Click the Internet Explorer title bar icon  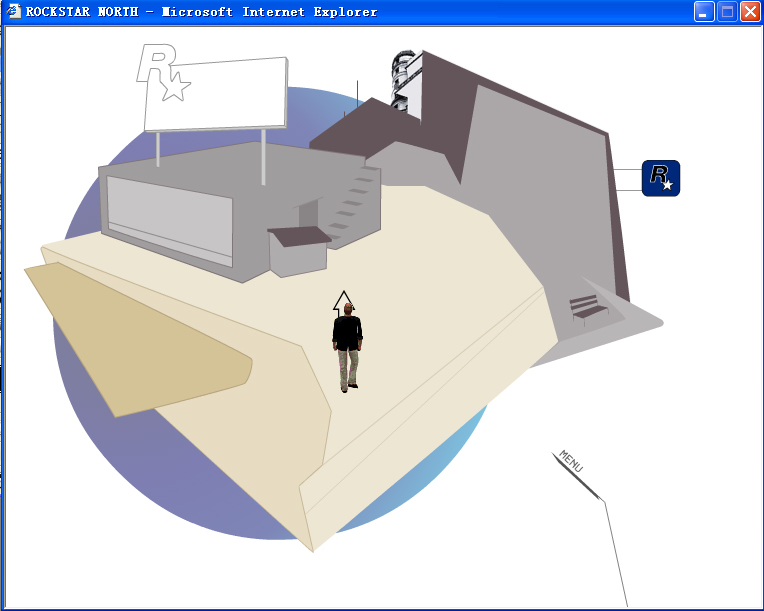pyautogui.click(x=14, y=11)
